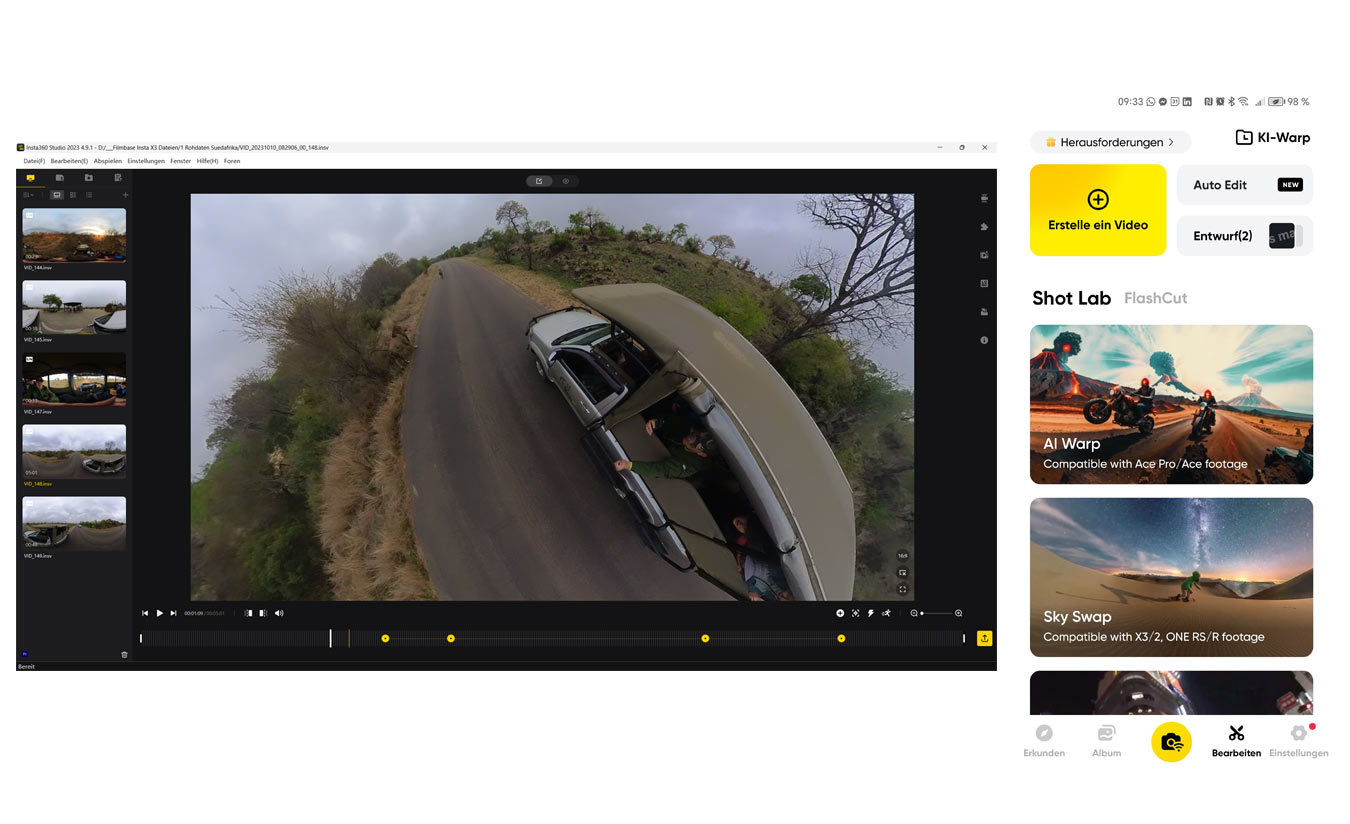
Task: Open the stitching icon above info in sidebar
Action: click(x=985, y=312)
